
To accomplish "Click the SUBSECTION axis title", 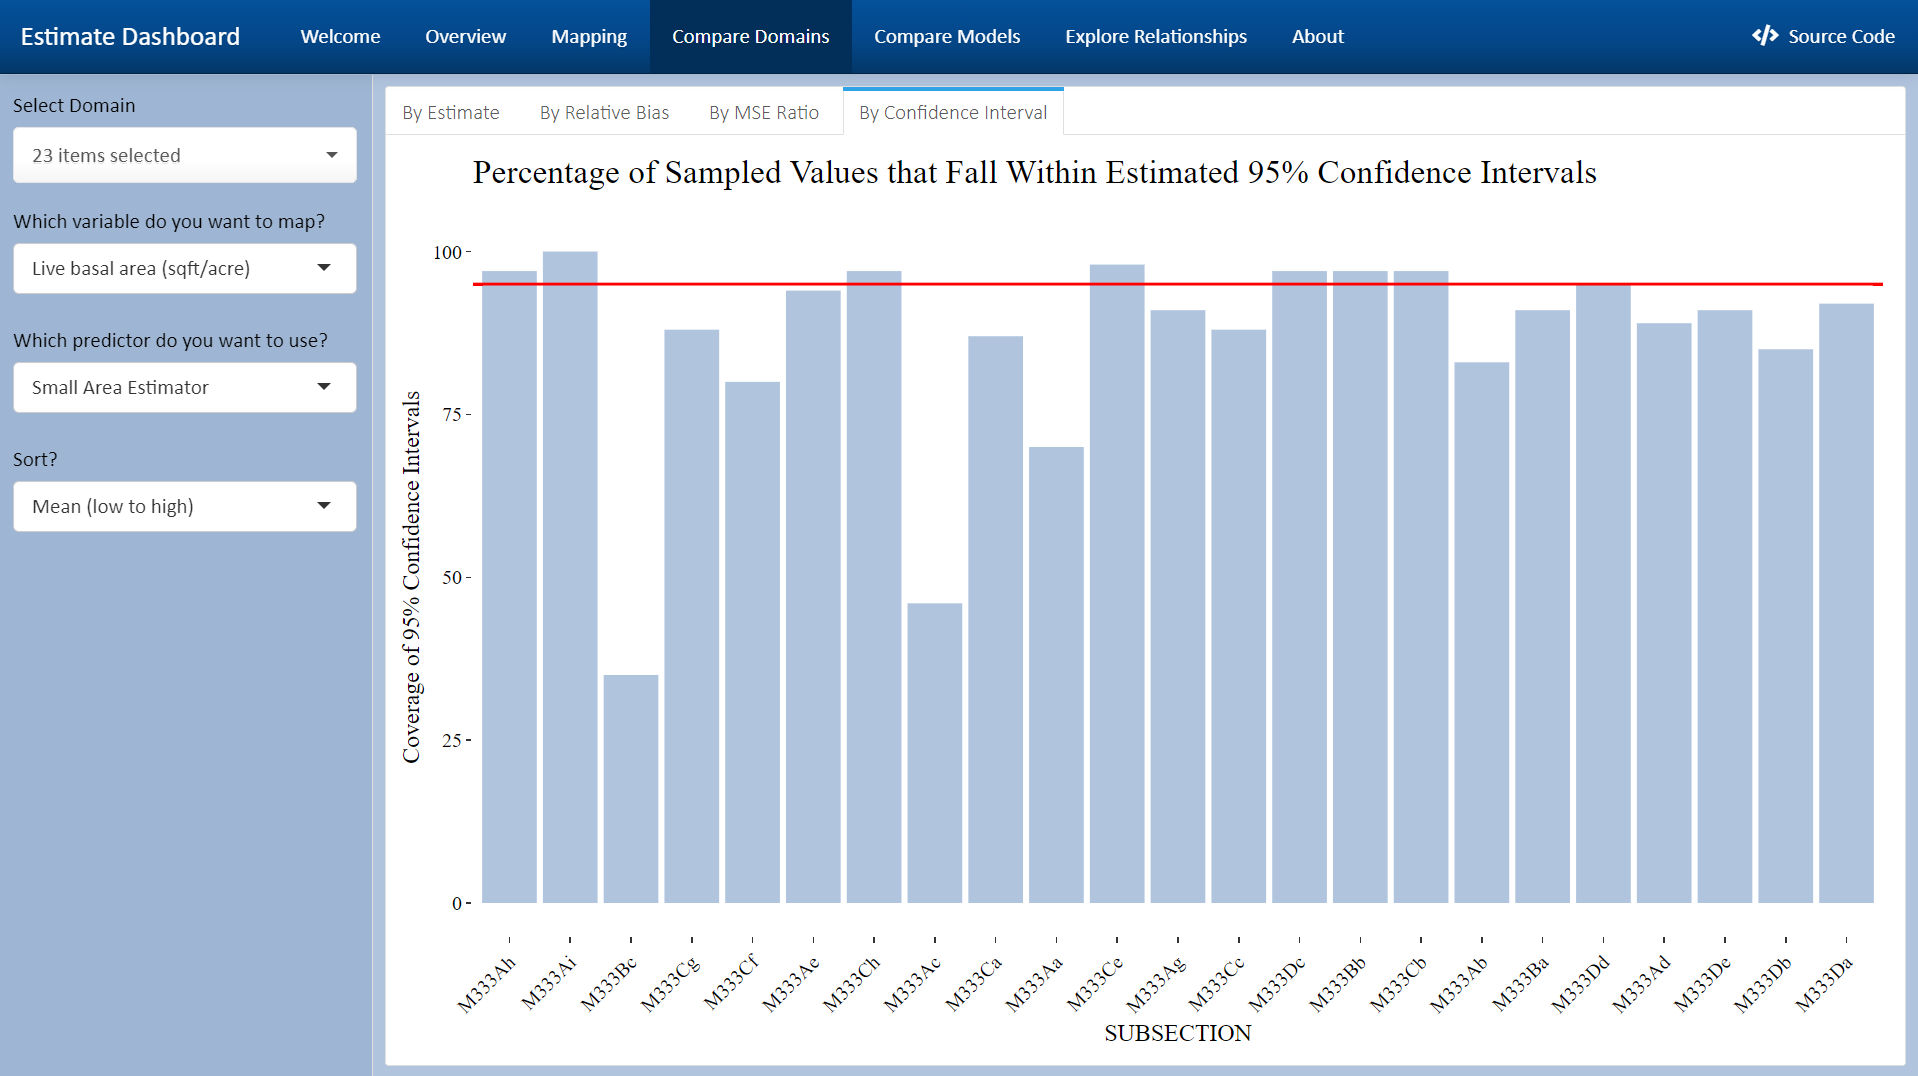I will (1177, 1033).
